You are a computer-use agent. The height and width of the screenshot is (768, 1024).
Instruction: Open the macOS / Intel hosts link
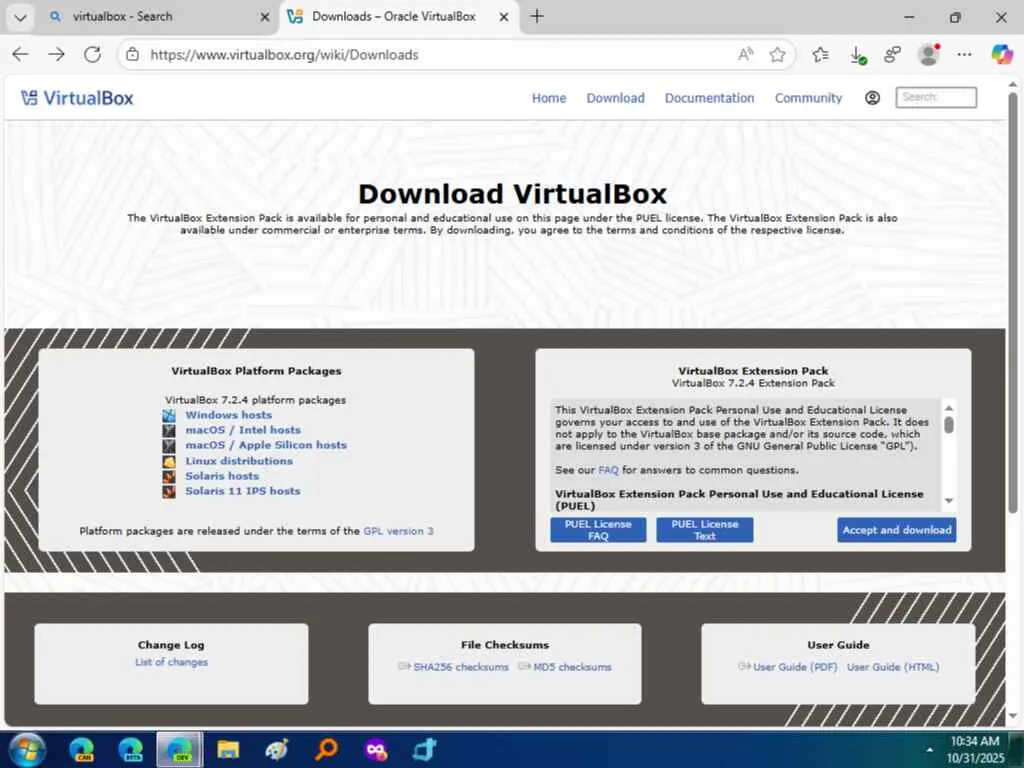pyautogui.click(x=243, y=430)
